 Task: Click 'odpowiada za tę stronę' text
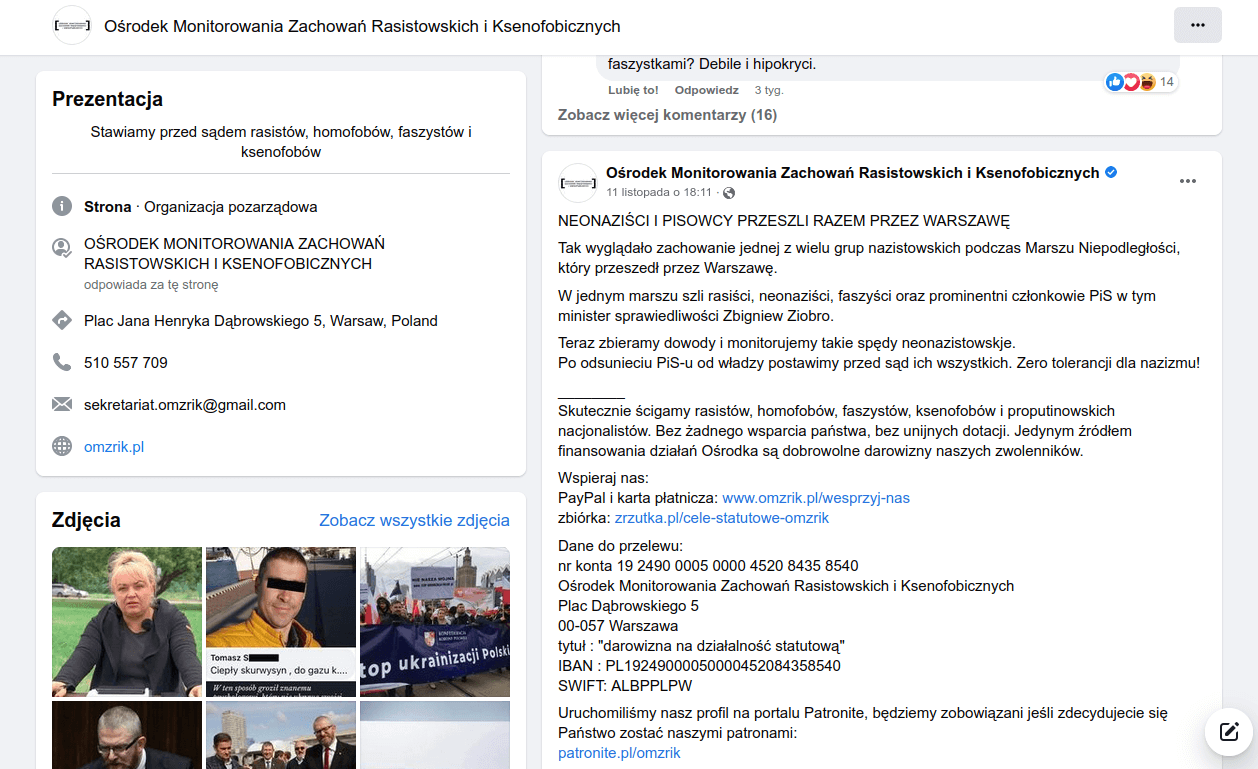151,285
